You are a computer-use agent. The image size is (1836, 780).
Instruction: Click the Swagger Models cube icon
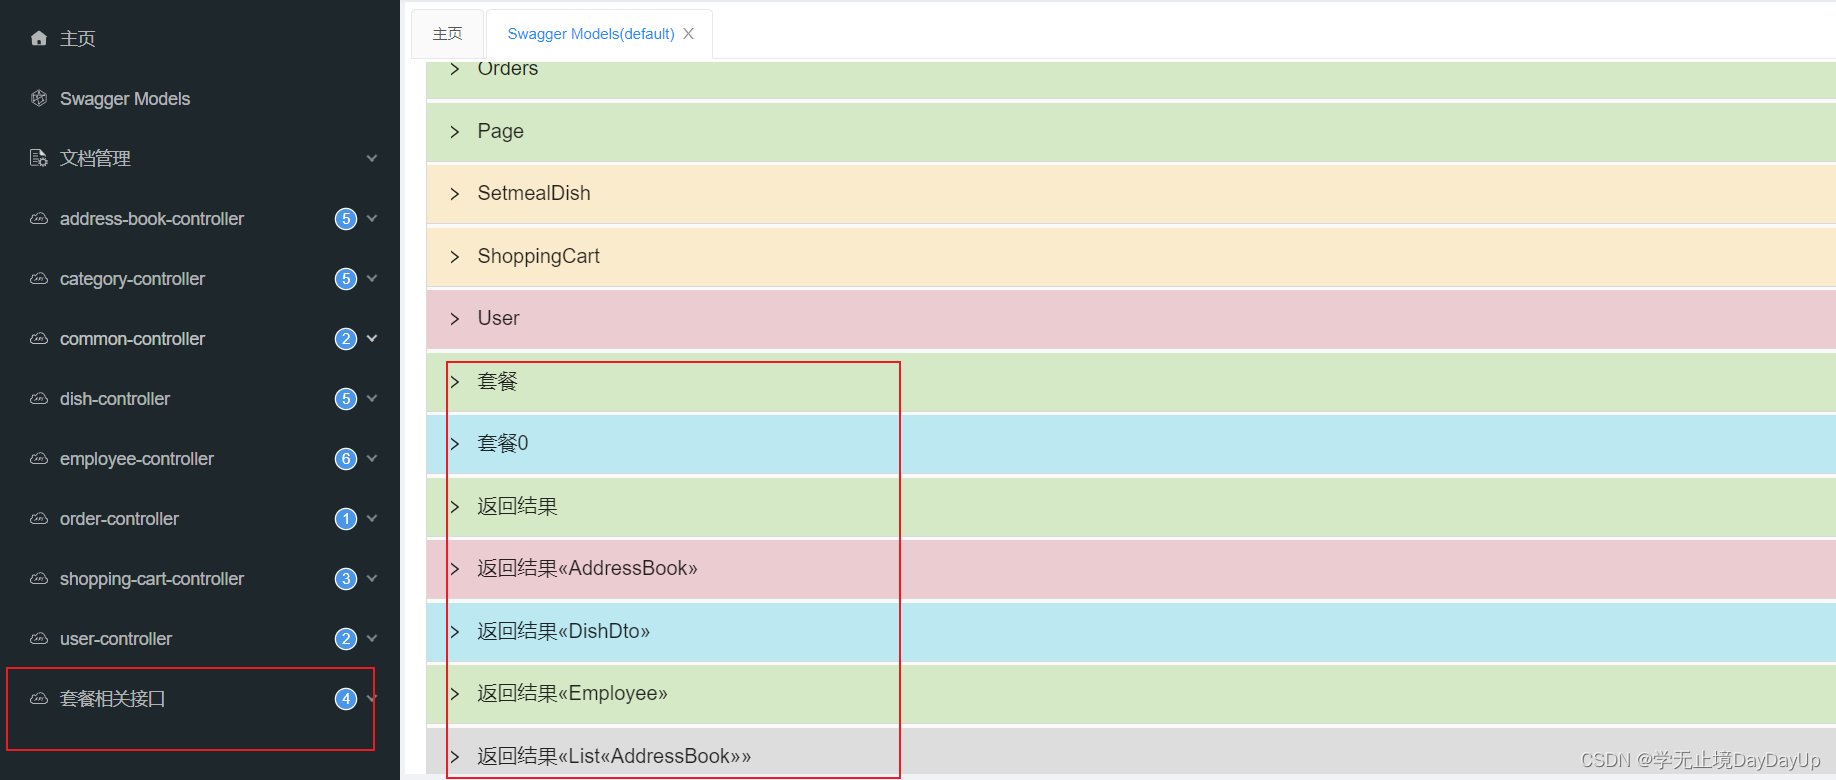click(x=39, y=98)
